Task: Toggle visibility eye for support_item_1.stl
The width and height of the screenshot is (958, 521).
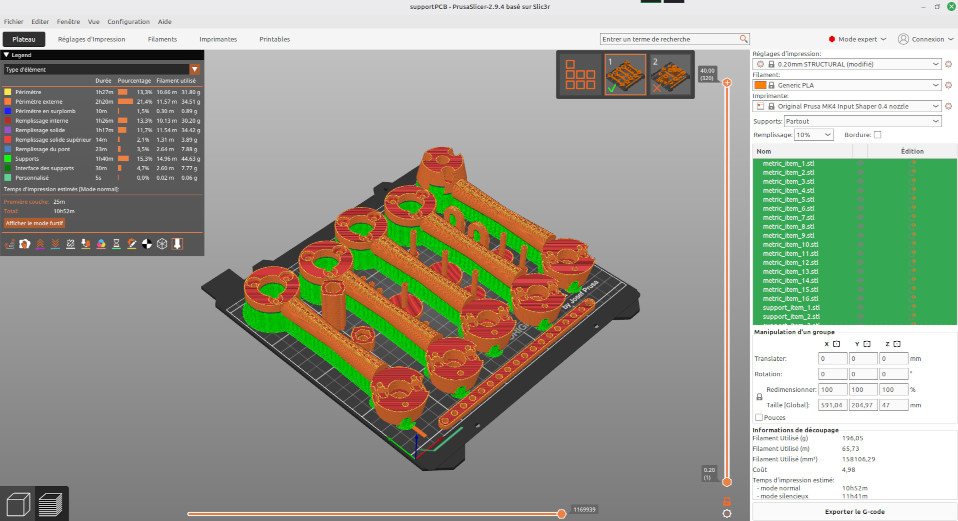Action: pos(860,308)
